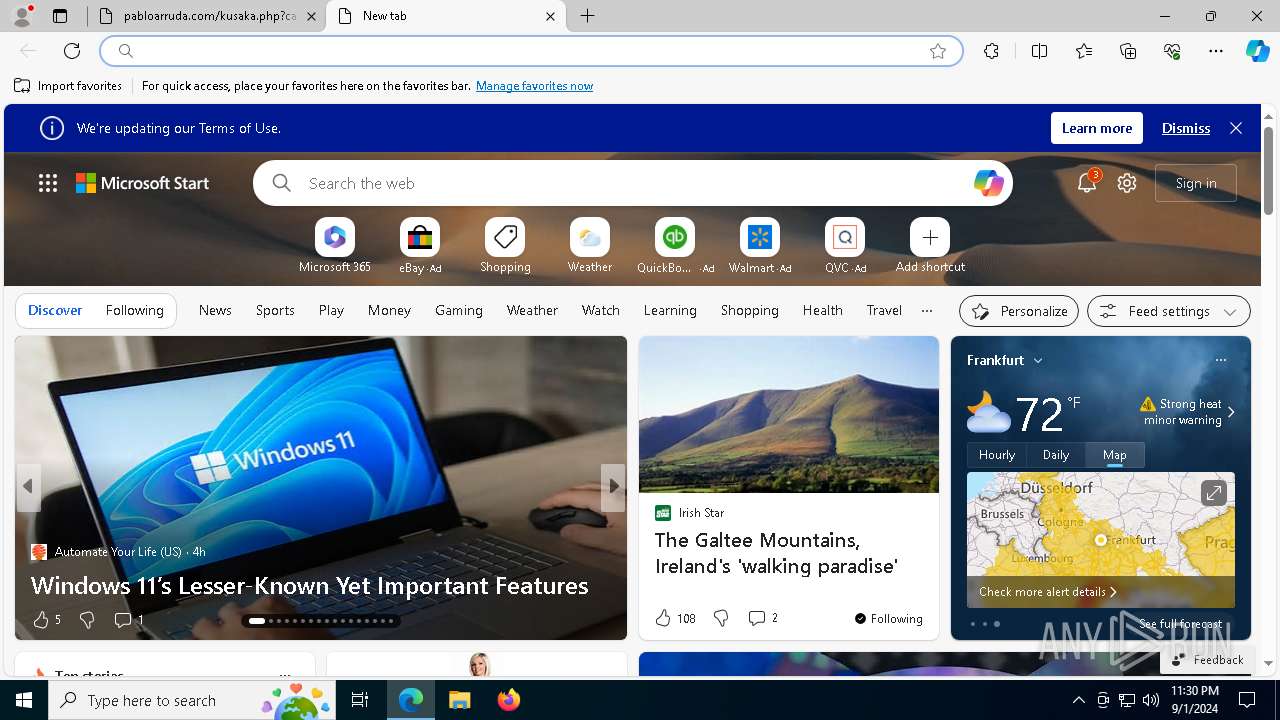Open File Explorer from the taskbar
Image resolution: width=1280 pixels, height=720 pixels.
[x=460, y=700]
